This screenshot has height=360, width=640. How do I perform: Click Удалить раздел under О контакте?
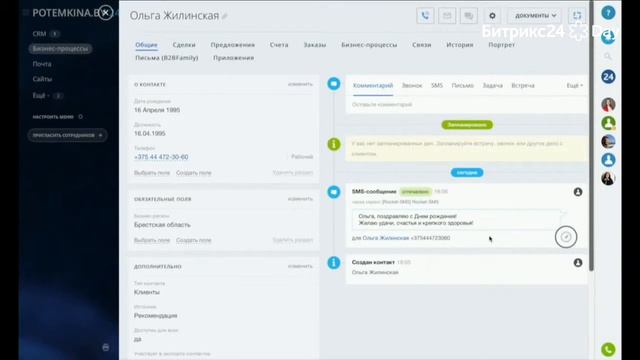pos(293,173)
